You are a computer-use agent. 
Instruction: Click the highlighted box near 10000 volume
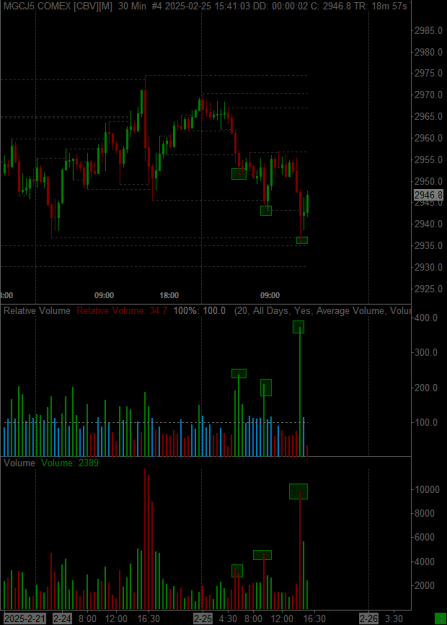tap(298, 491)
